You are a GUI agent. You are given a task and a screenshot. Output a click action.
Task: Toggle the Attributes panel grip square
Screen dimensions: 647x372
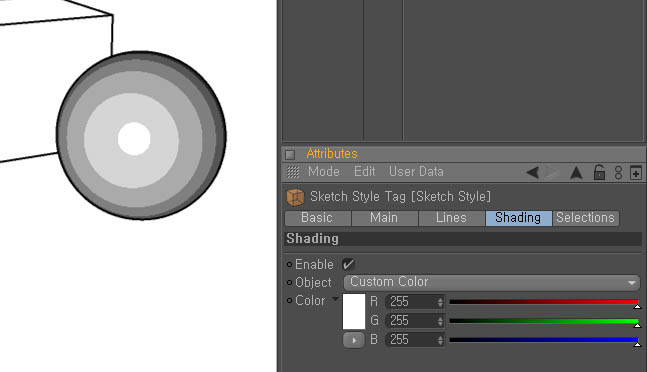pos(290,155)
